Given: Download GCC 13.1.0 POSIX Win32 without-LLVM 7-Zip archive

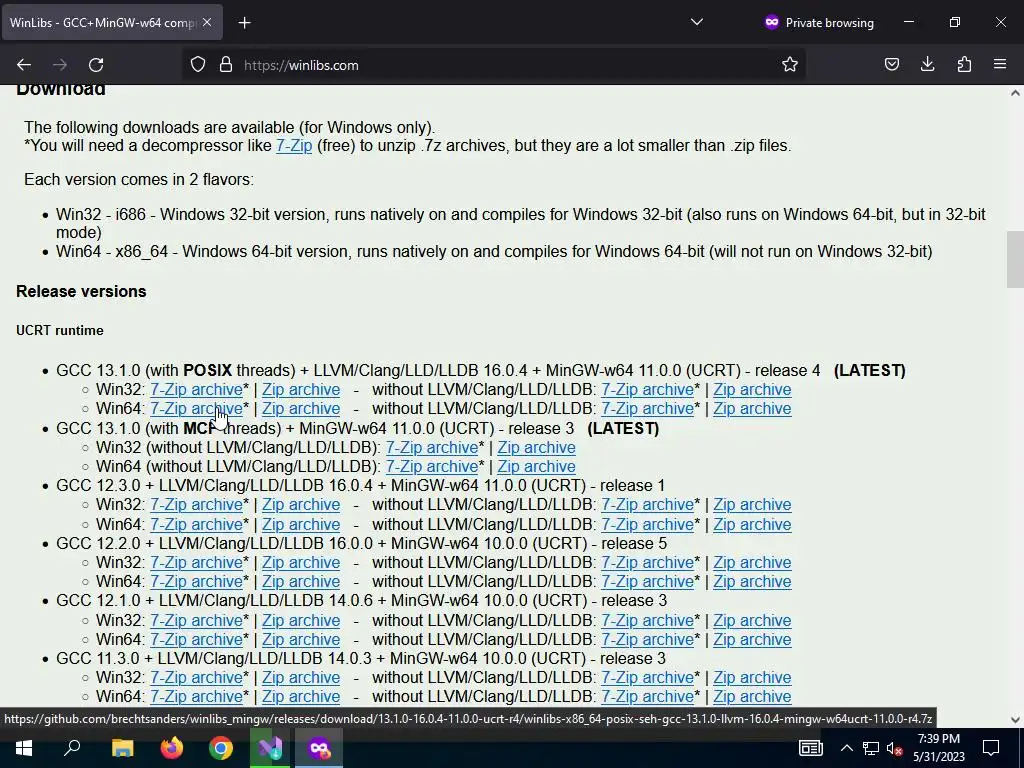Looking at the screenshot, I should click(647, 389).
